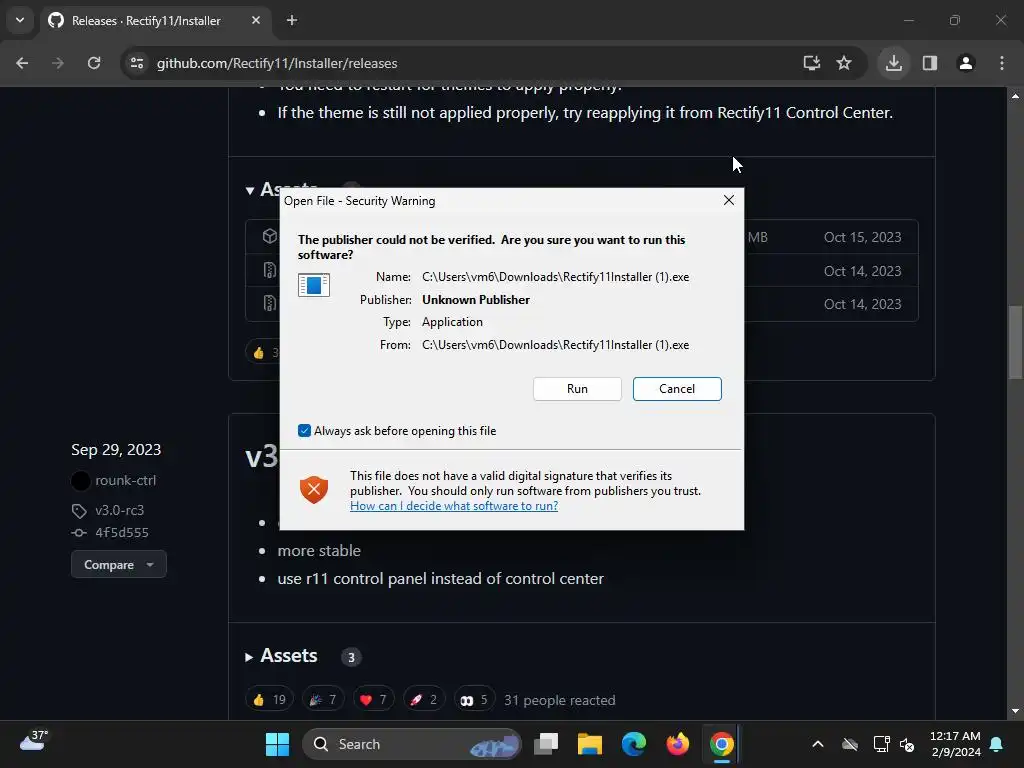The image size is (1024, 768).
Task: View site information icon in address bar
Action: point(136,63)
